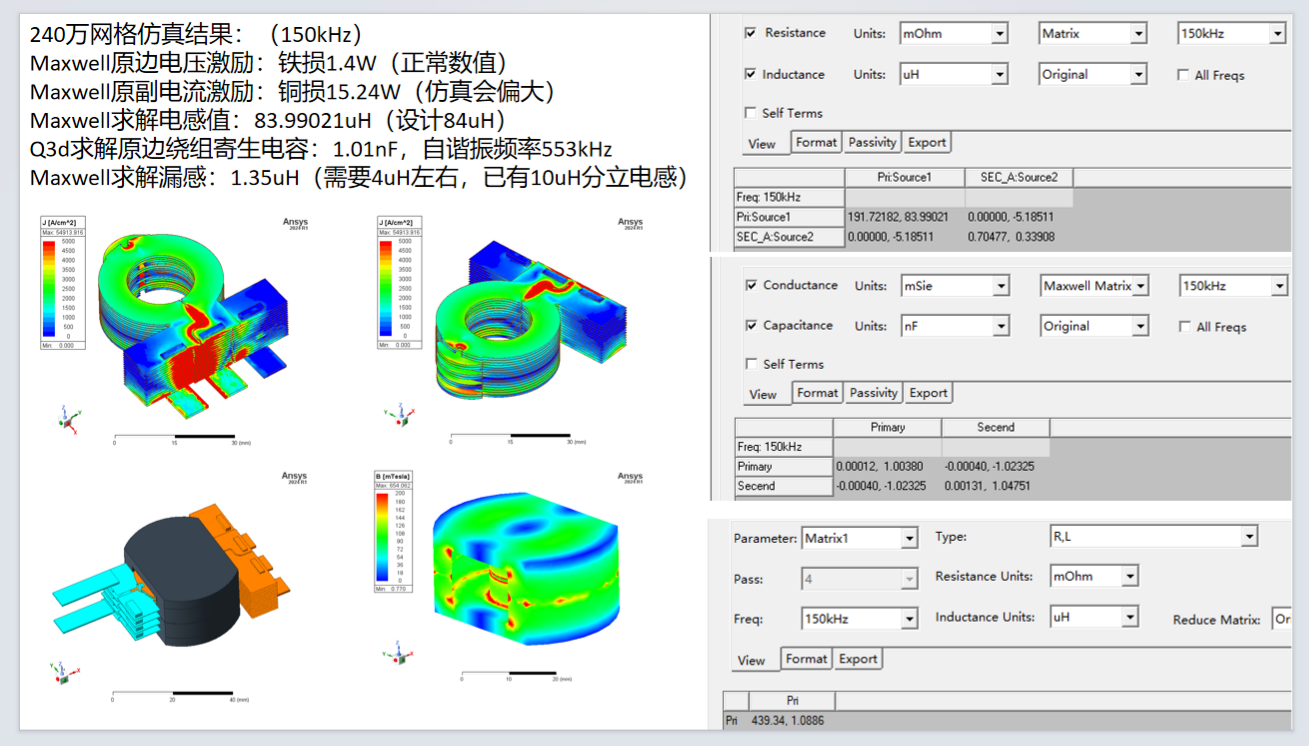Open the Type dropdown showing R,L
This screenshot has width=1310, height=746.
pyautogui.click(x=1151, y=537)
